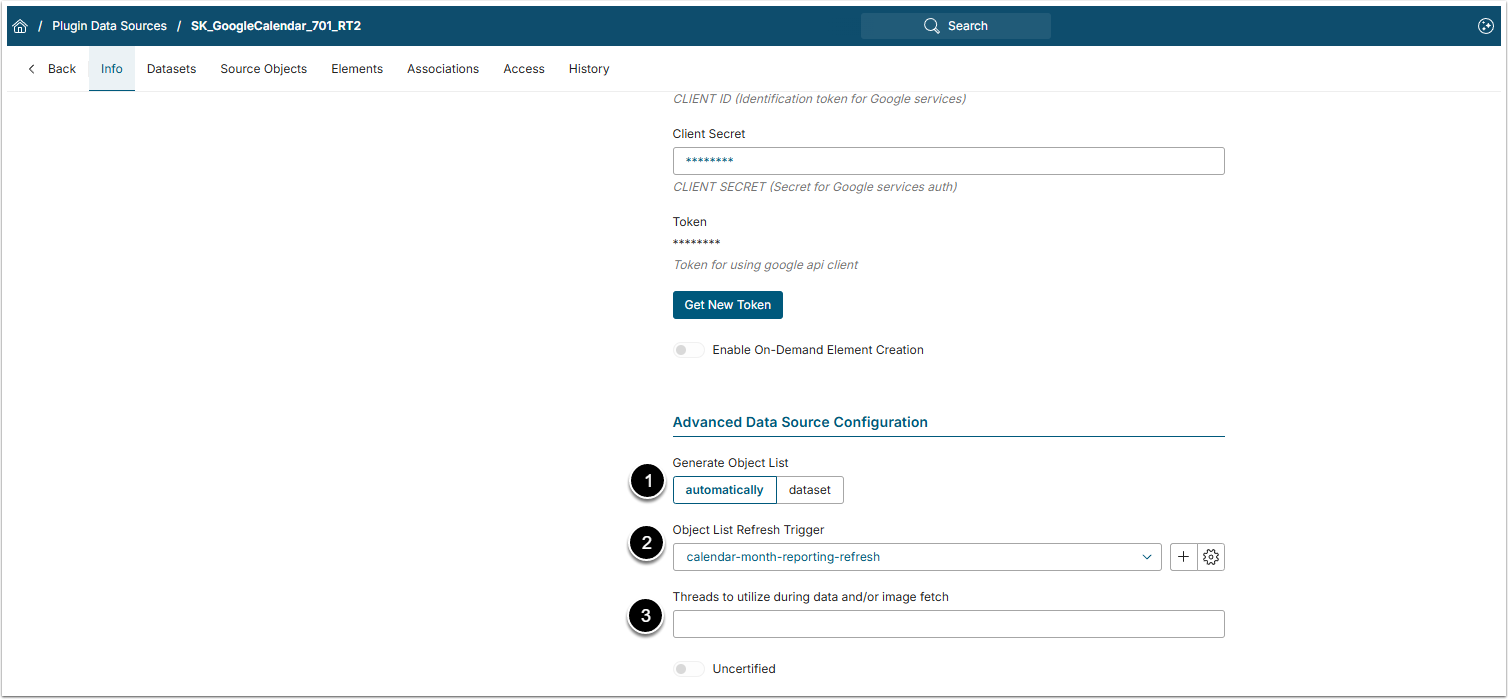
Task: Click the Threads to utilize input field
Action: click(x=948, y=624)
